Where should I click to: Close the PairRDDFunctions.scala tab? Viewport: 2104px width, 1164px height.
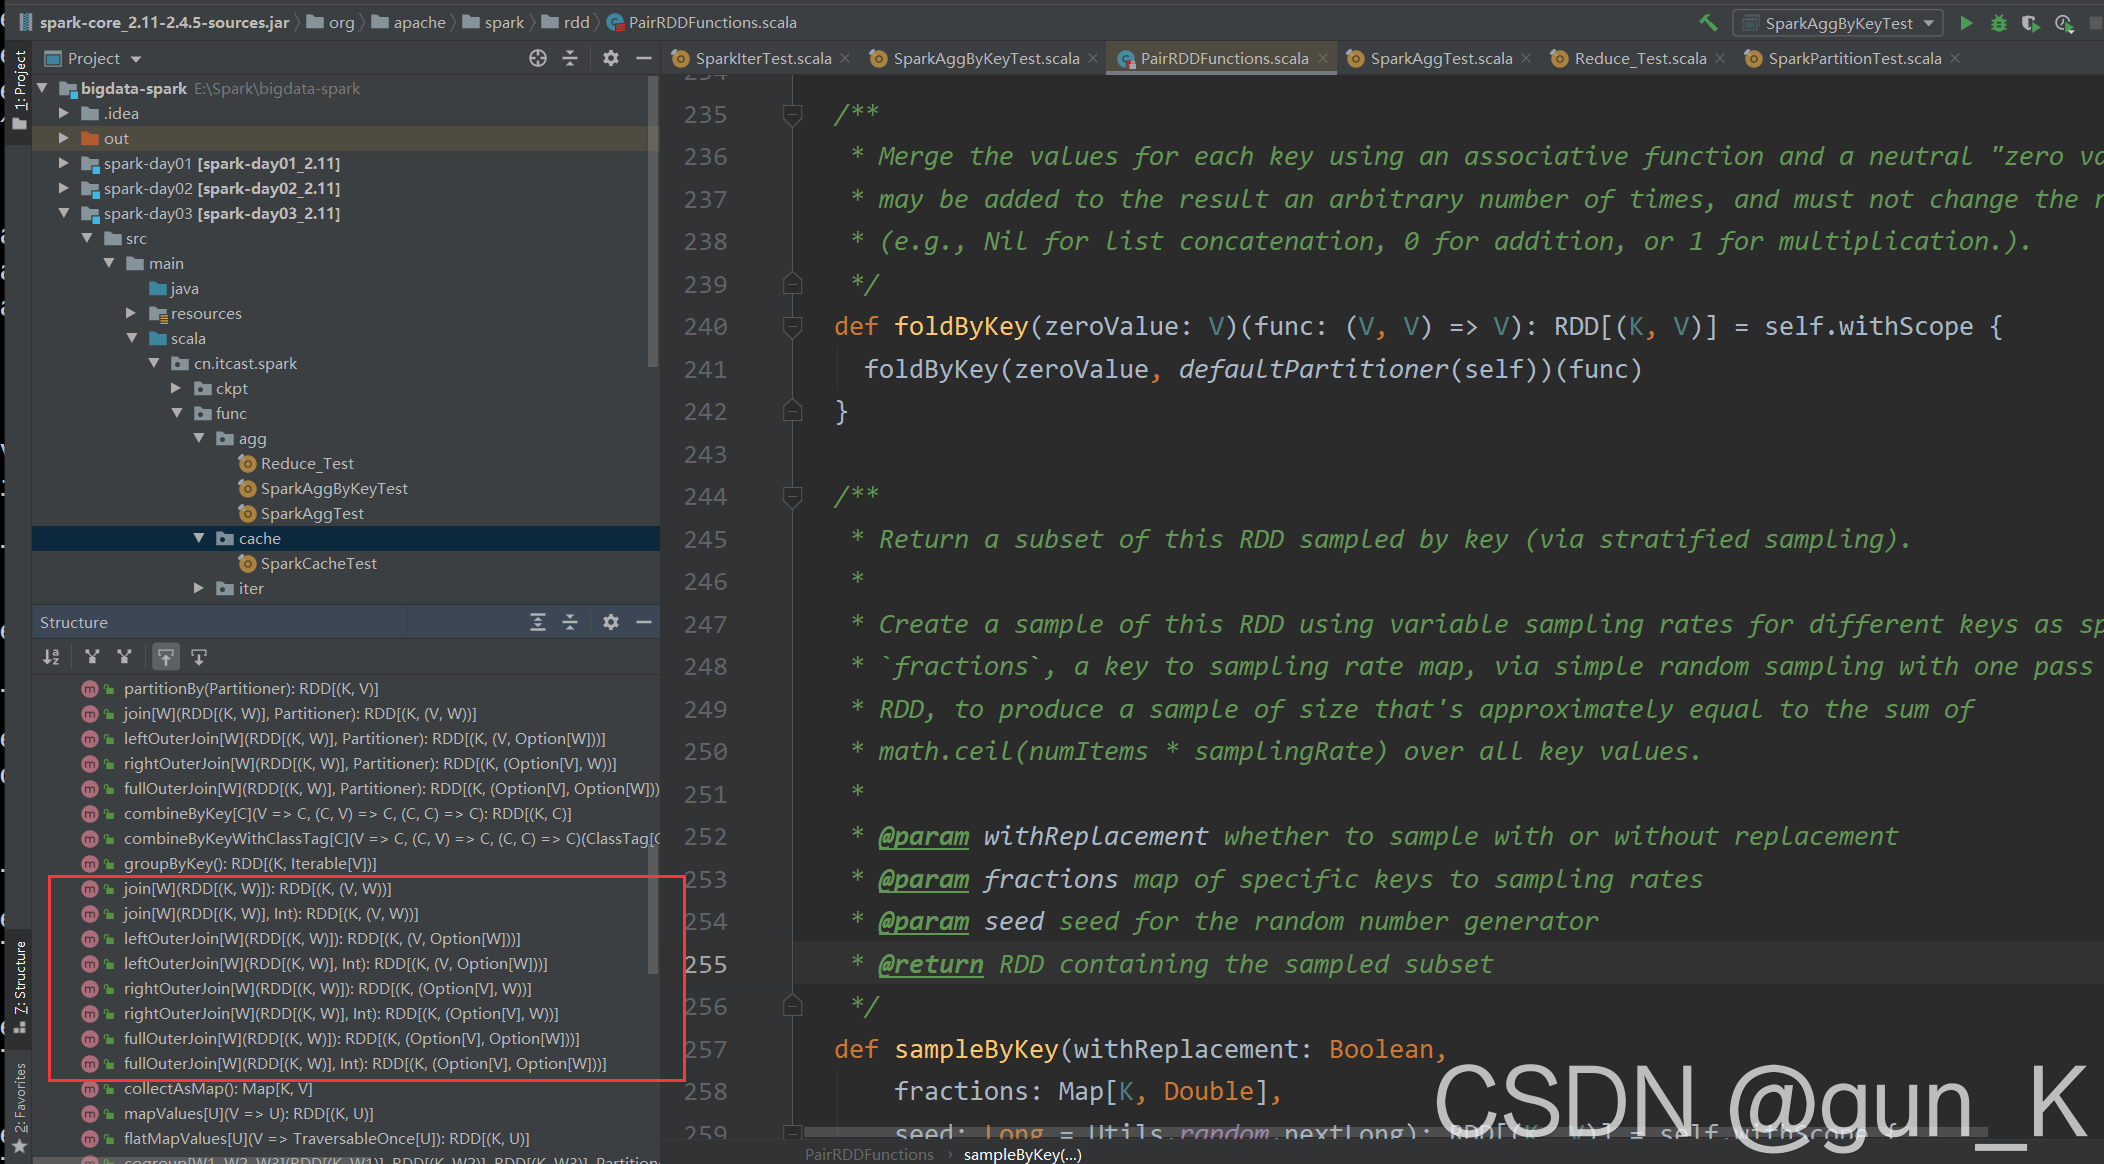(1323, 58)
